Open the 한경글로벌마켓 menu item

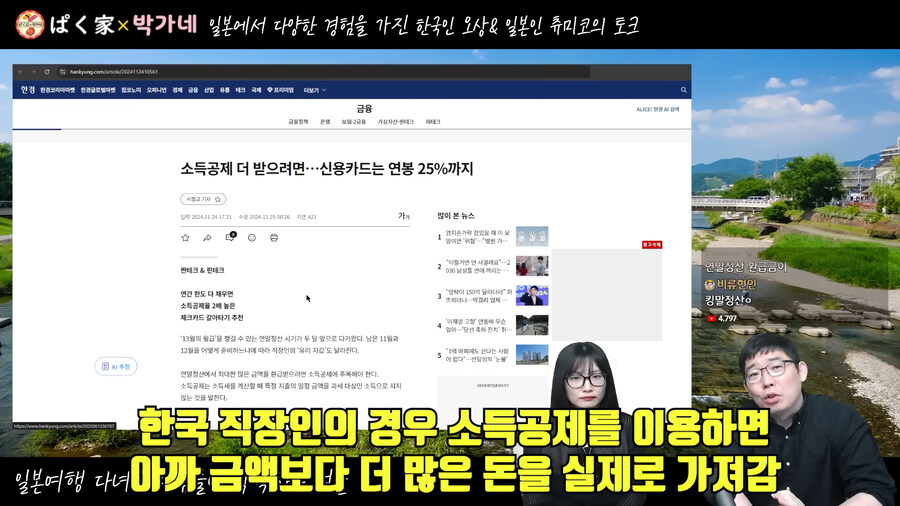point(98,90)
